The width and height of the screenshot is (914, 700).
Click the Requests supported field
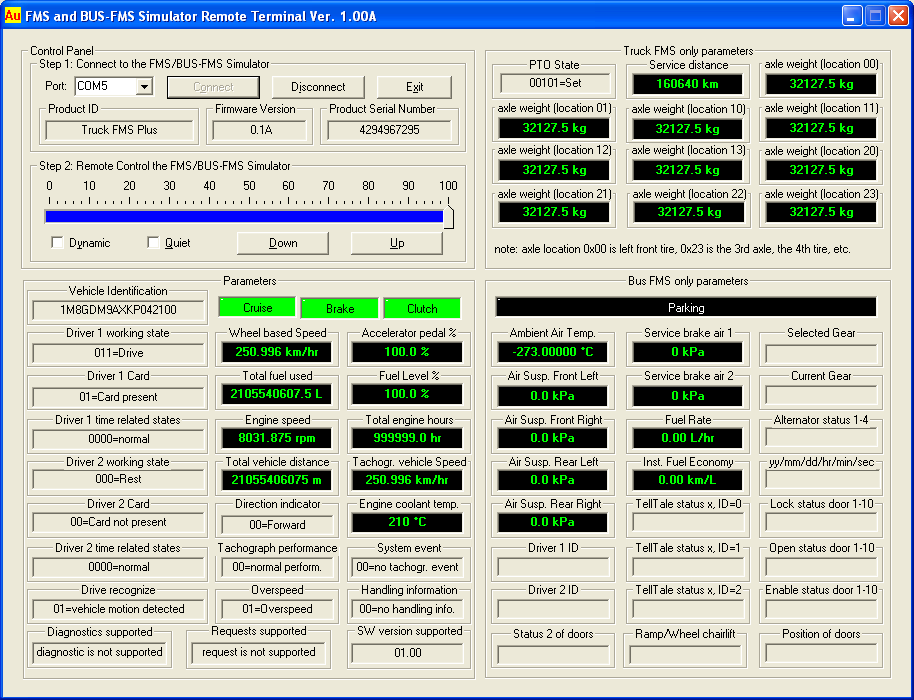click(x=258, y=652)
